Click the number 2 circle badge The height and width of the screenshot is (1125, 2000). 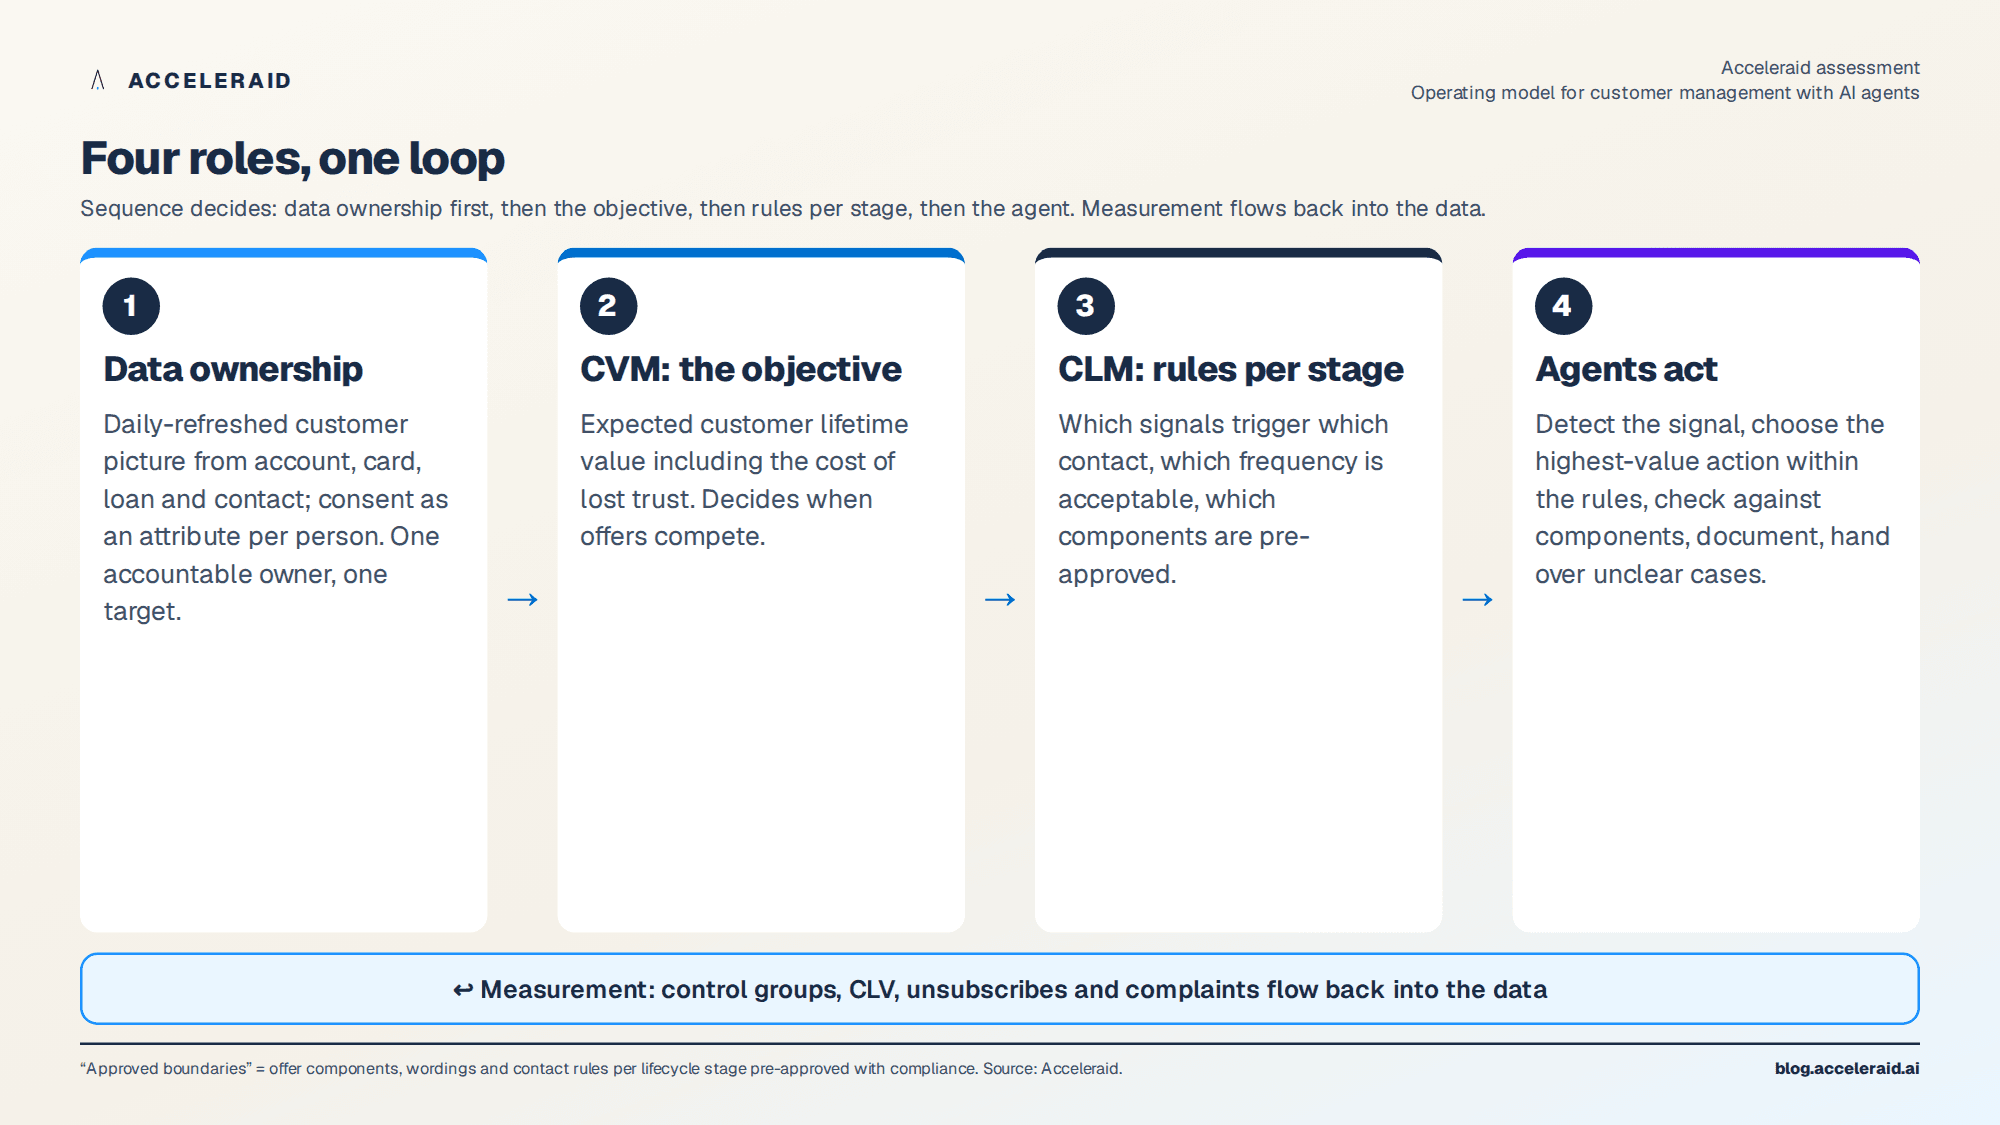[x=608, y=306]
